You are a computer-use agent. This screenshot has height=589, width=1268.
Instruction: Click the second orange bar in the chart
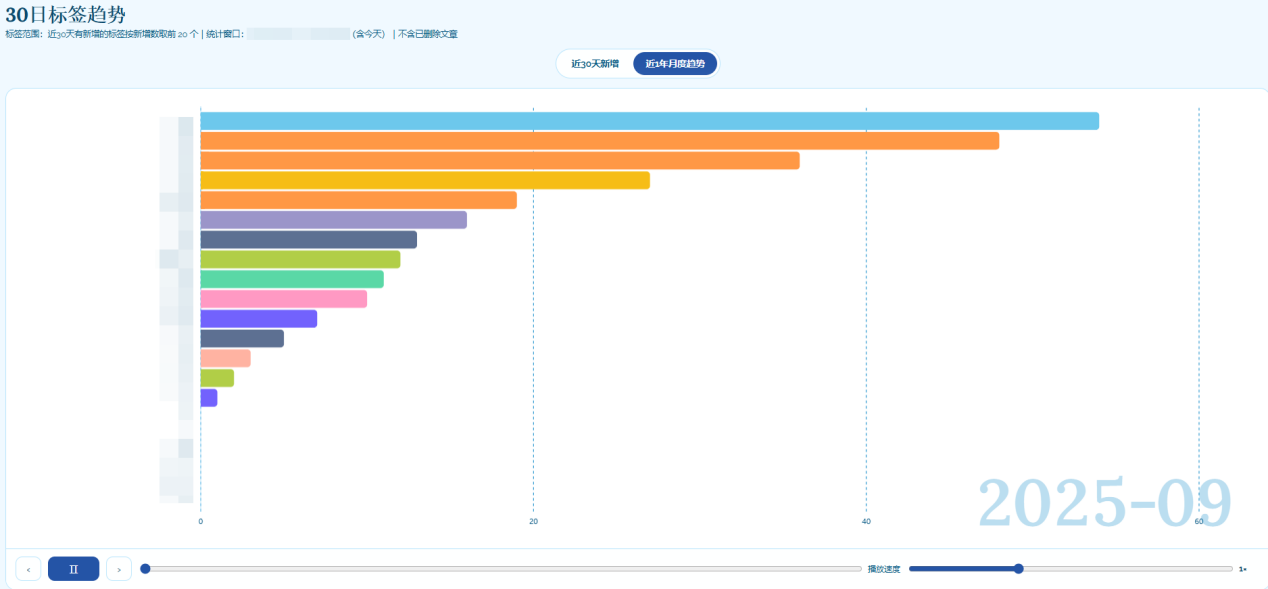[500, 161]
